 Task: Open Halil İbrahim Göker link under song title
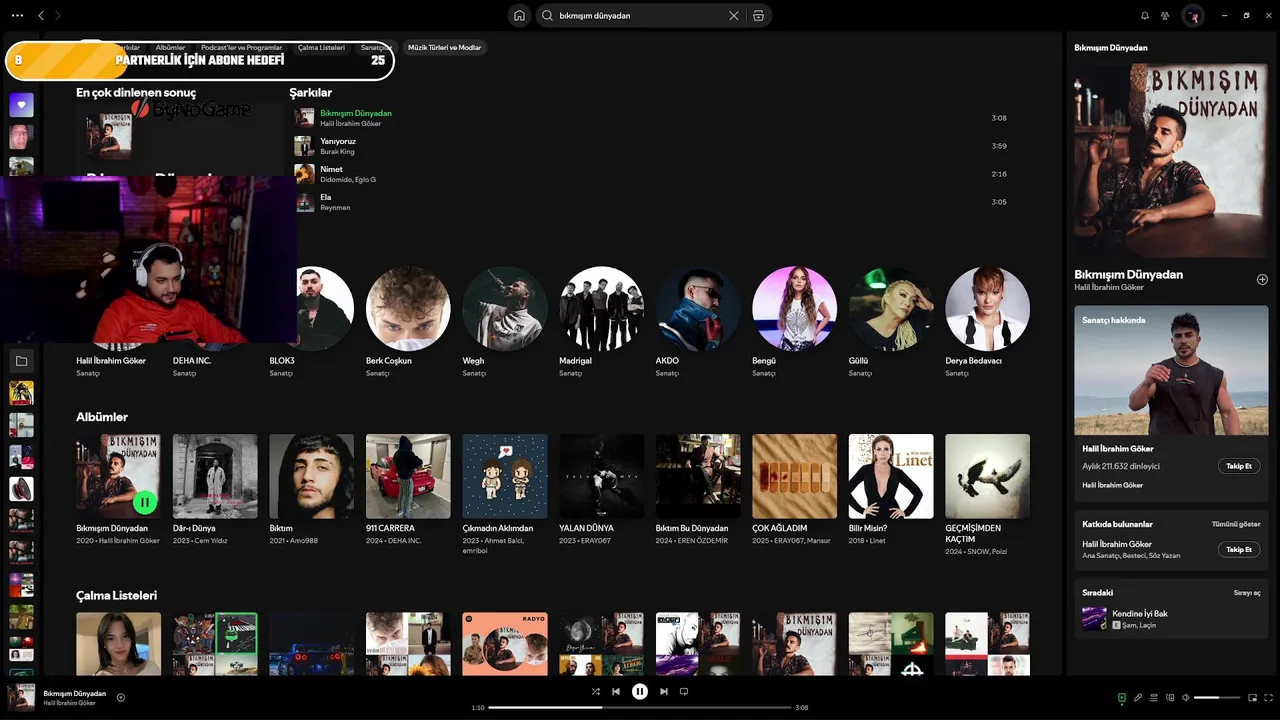pos(1109,287)
